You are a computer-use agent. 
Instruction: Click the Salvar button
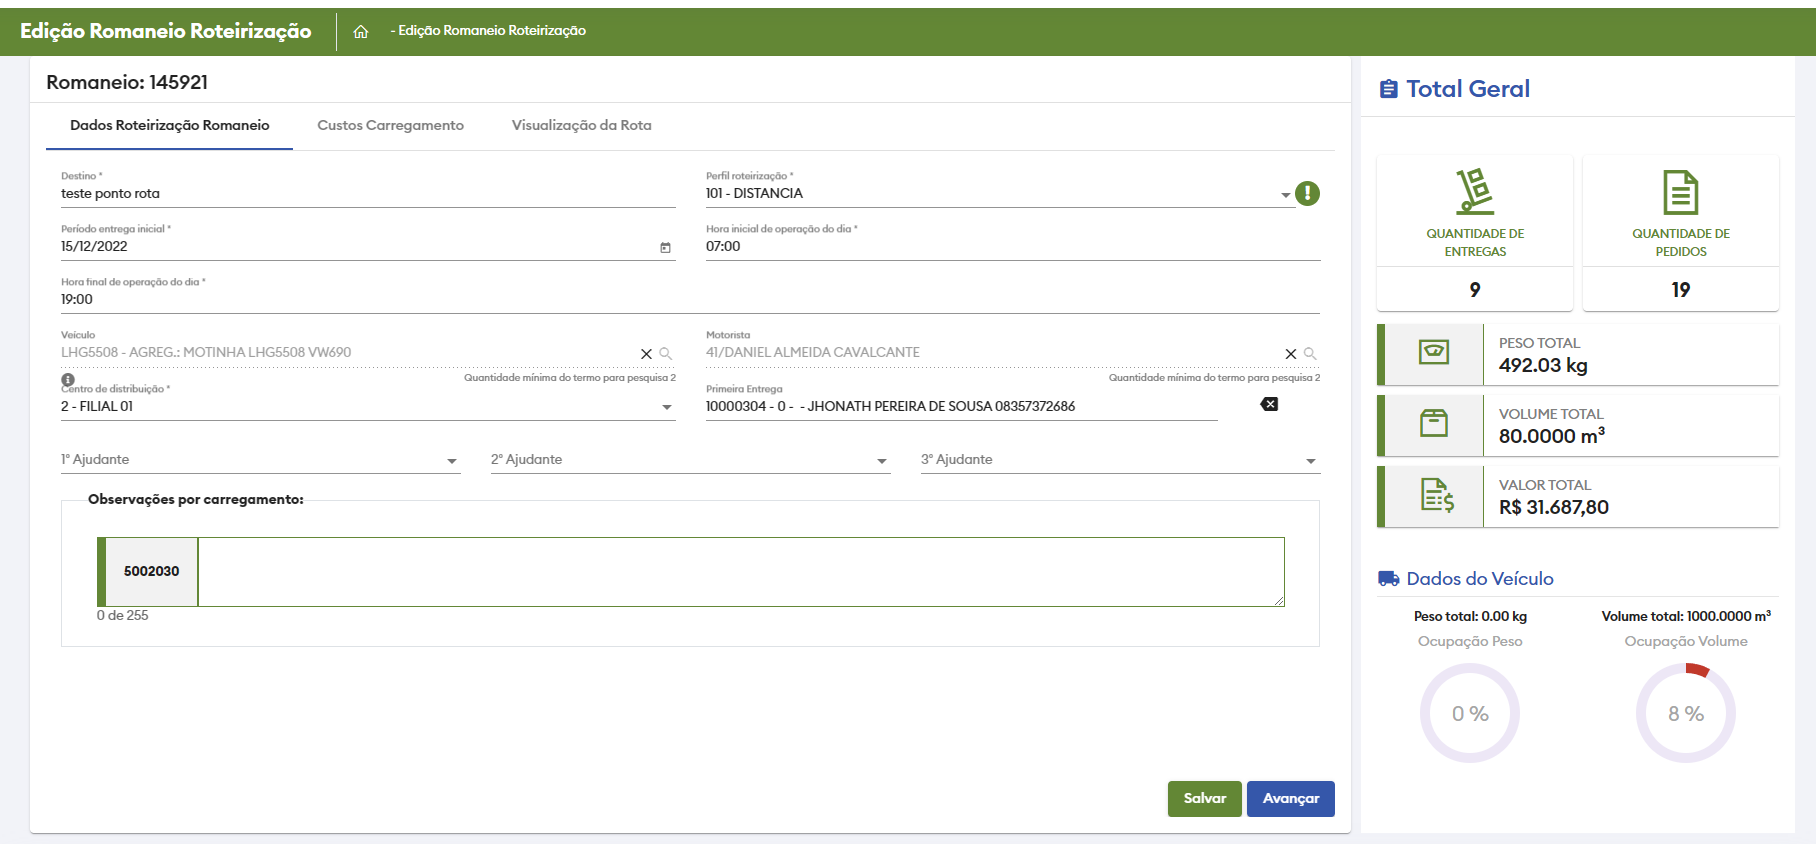pyautogui.click(x=1204, y=798)
